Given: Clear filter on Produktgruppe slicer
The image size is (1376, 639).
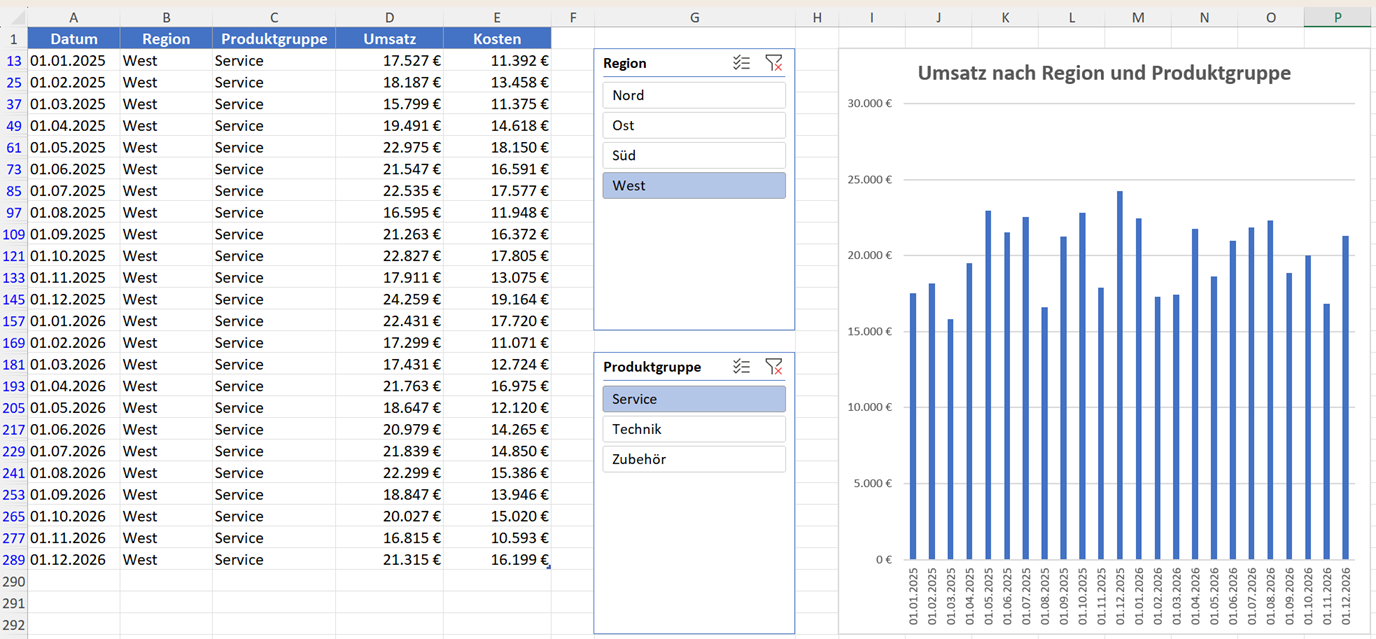Looking at the screenshot, I should click(774, 367).
